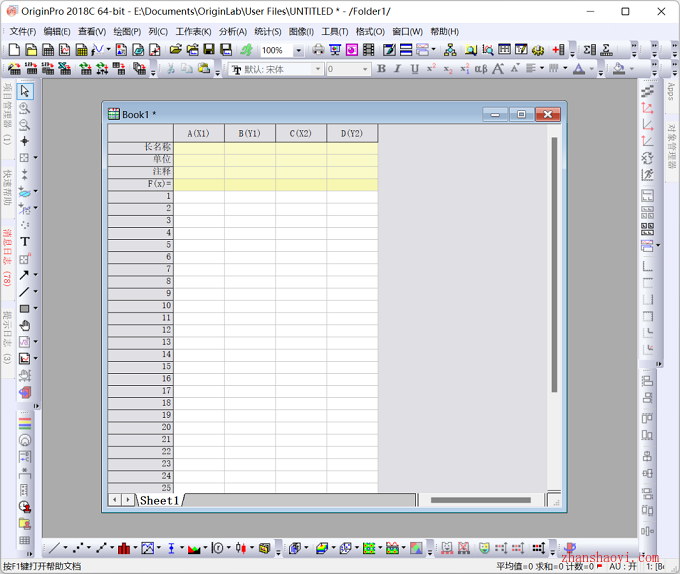Select column header B(Y1)
The image size is (680, 574).
tap(249, 134)
